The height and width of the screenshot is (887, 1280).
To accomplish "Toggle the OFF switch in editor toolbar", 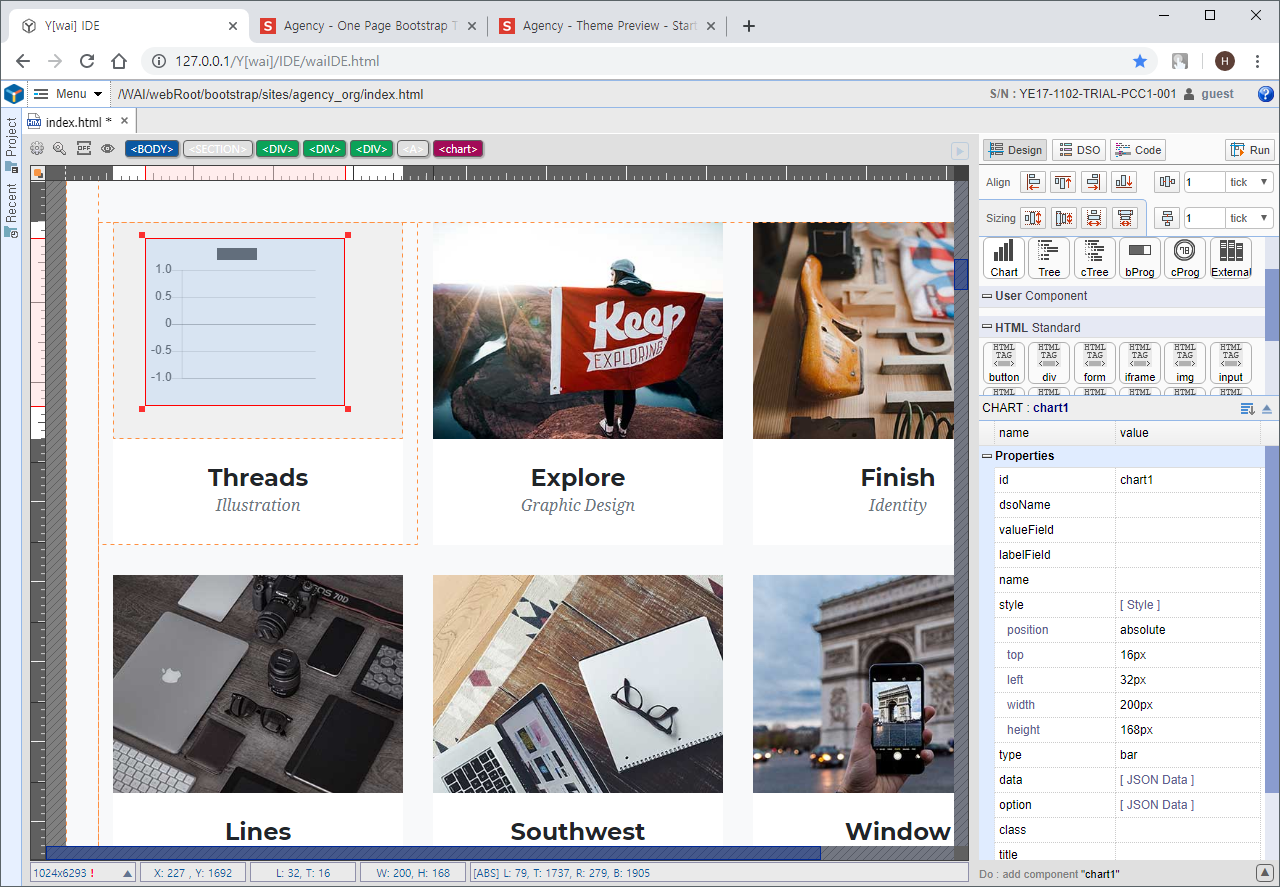I will (84, 149).
